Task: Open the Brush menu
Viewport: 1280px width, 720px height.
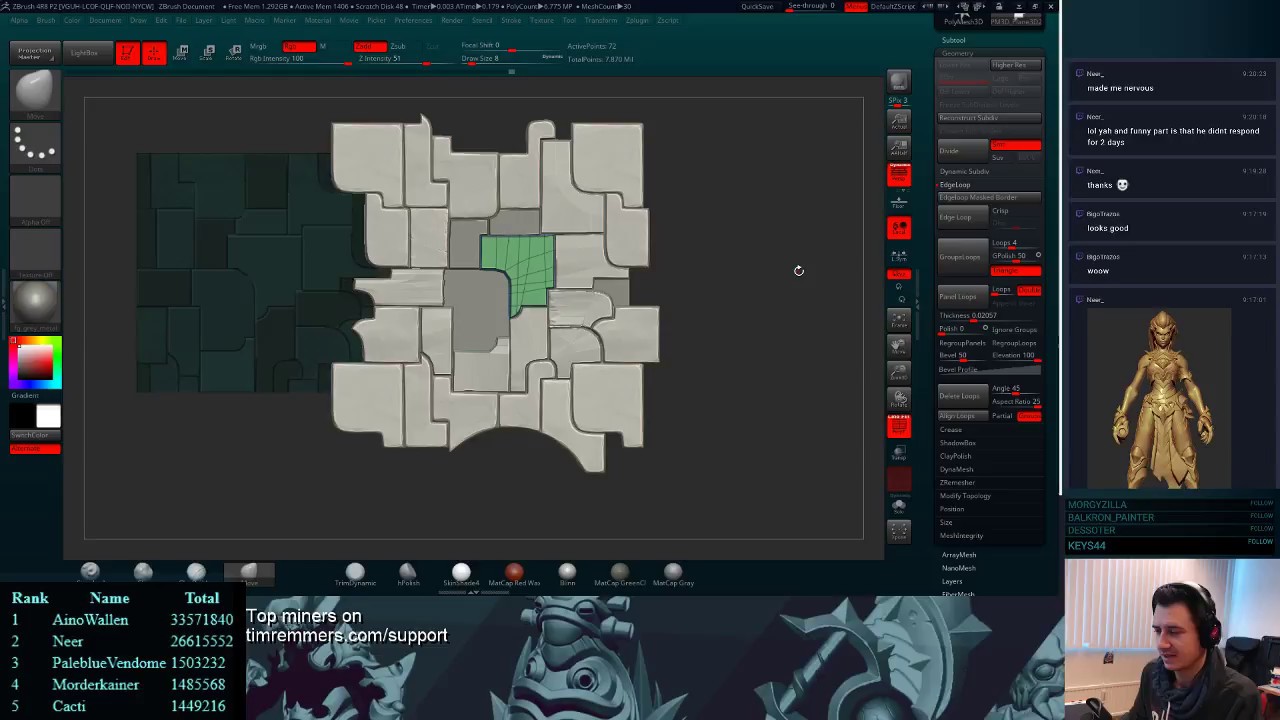Action: pos(46,20)
